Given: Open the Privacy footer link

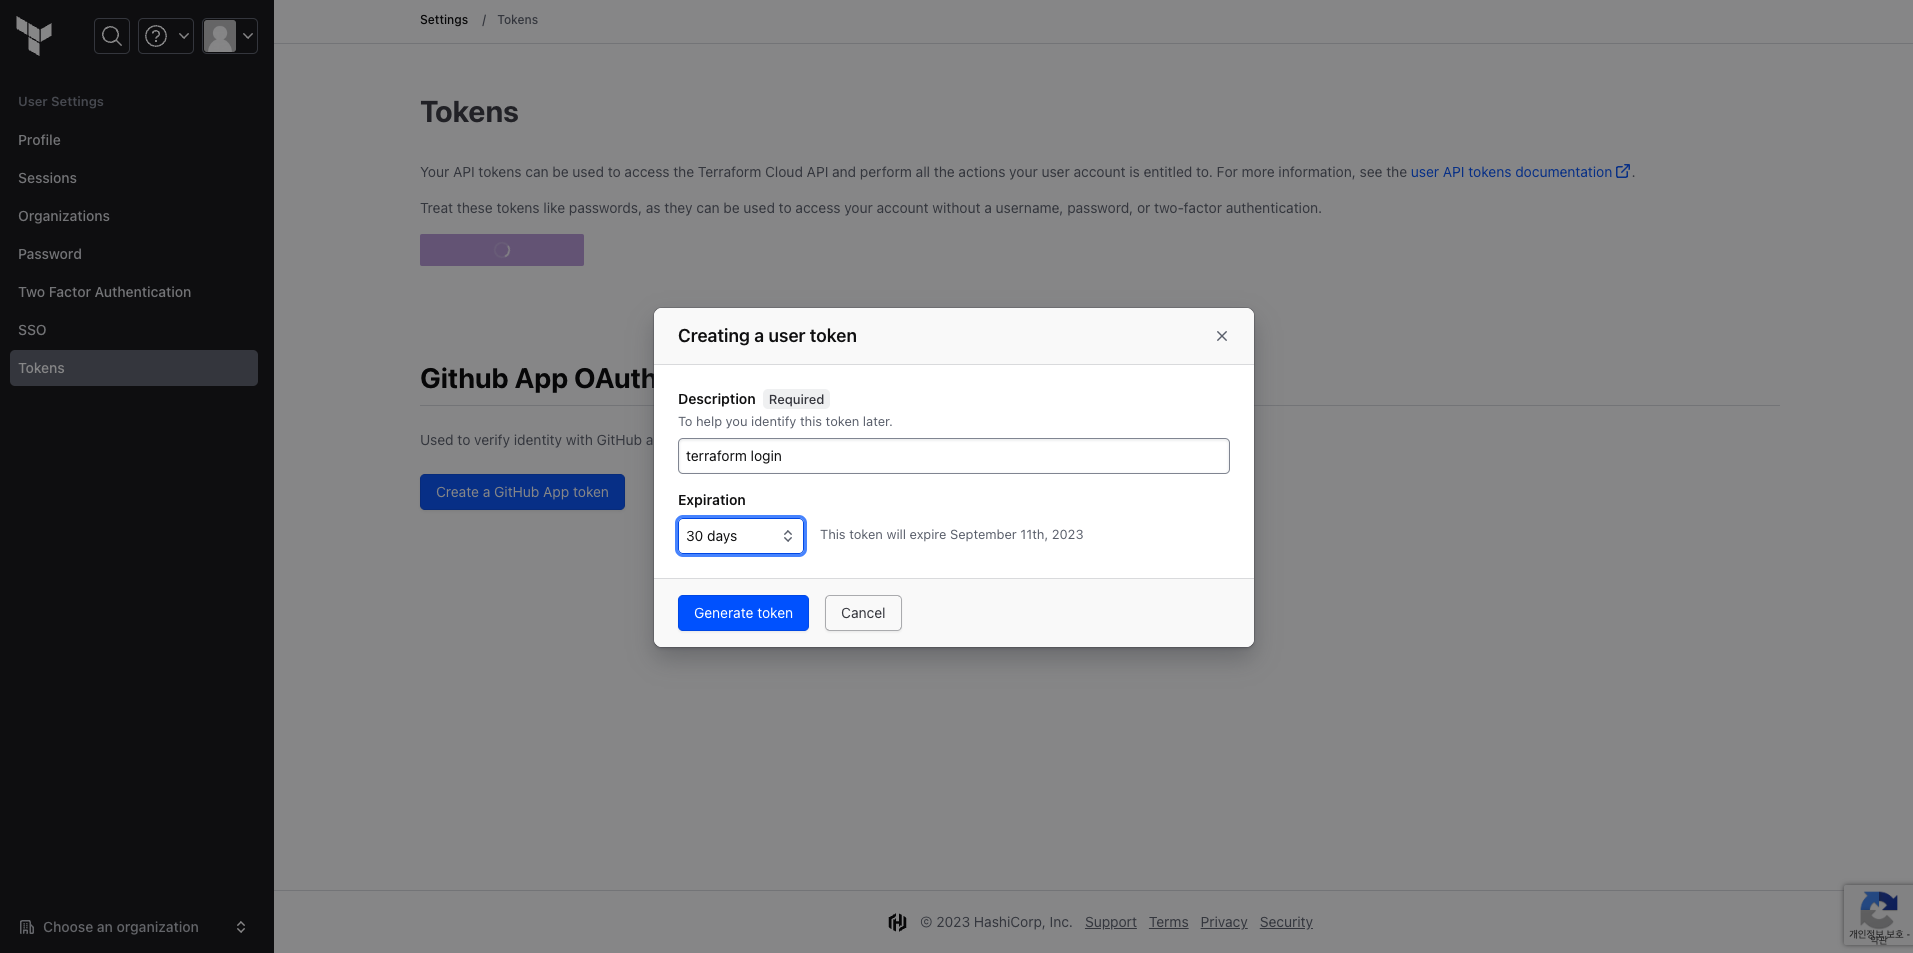Looking at the screenshot, I should [1224, 922].
